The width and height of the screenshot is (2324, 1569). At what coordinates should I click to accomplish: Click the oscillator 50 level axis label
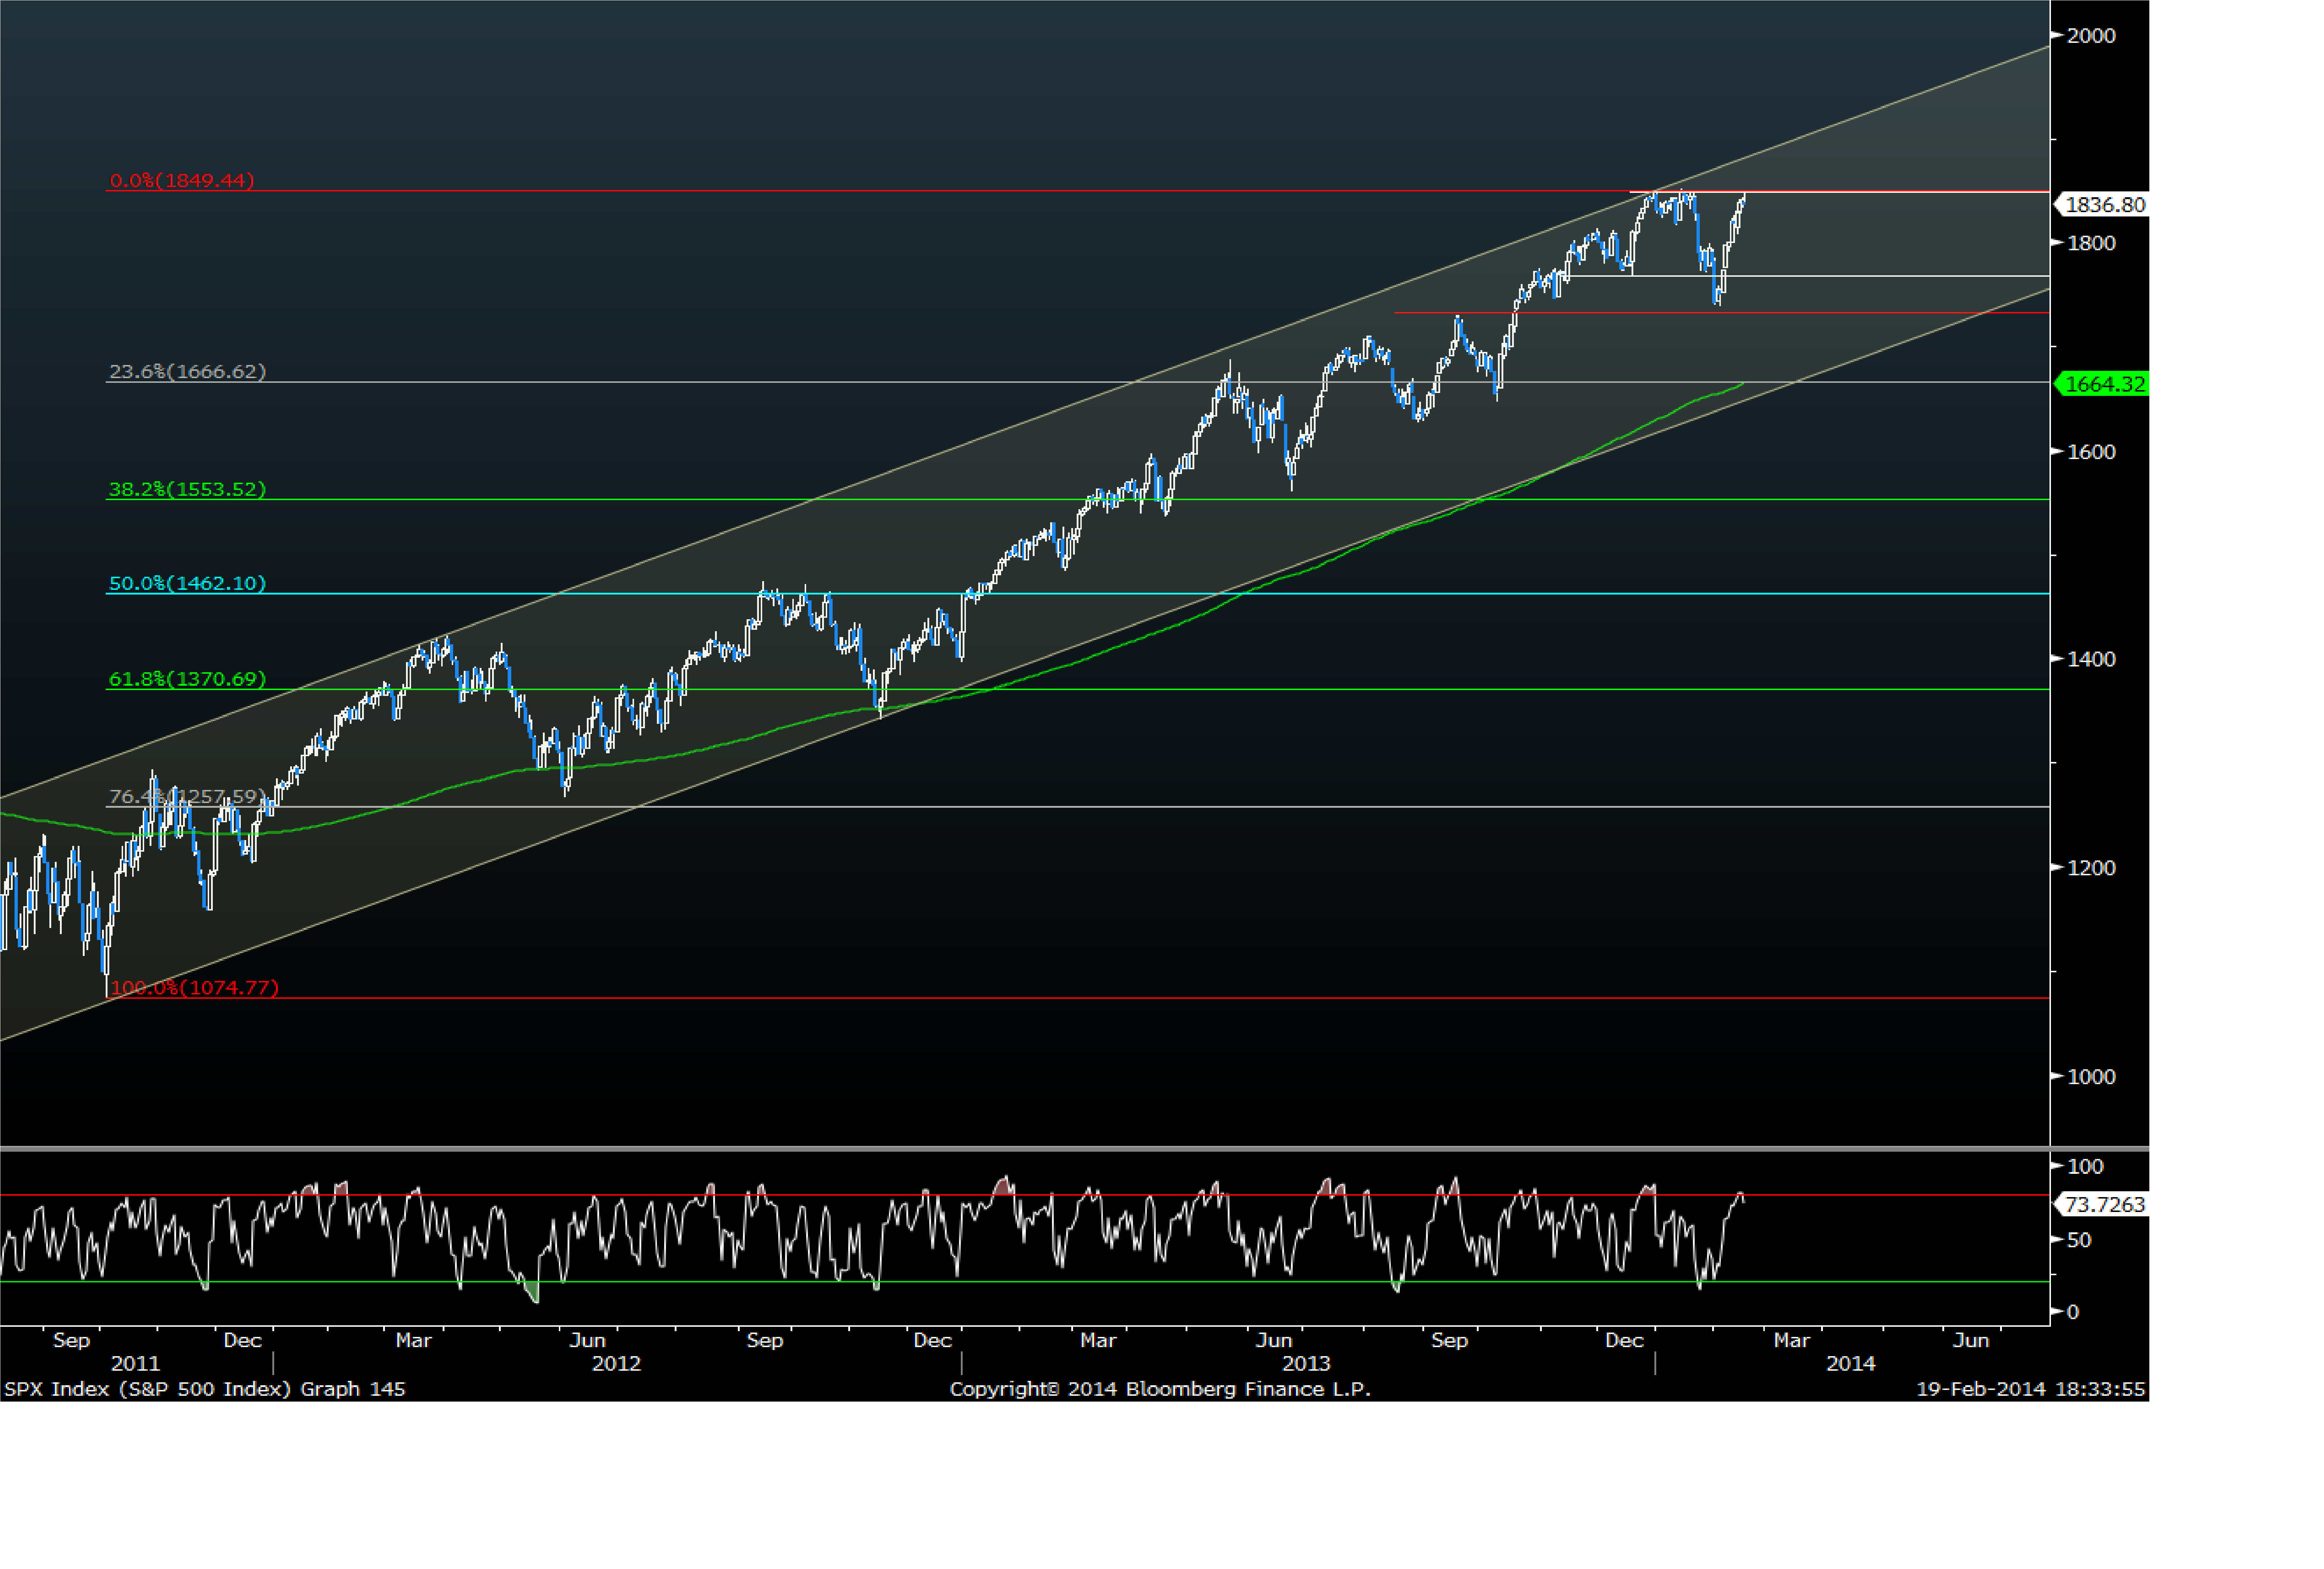click(2078, 1240)
